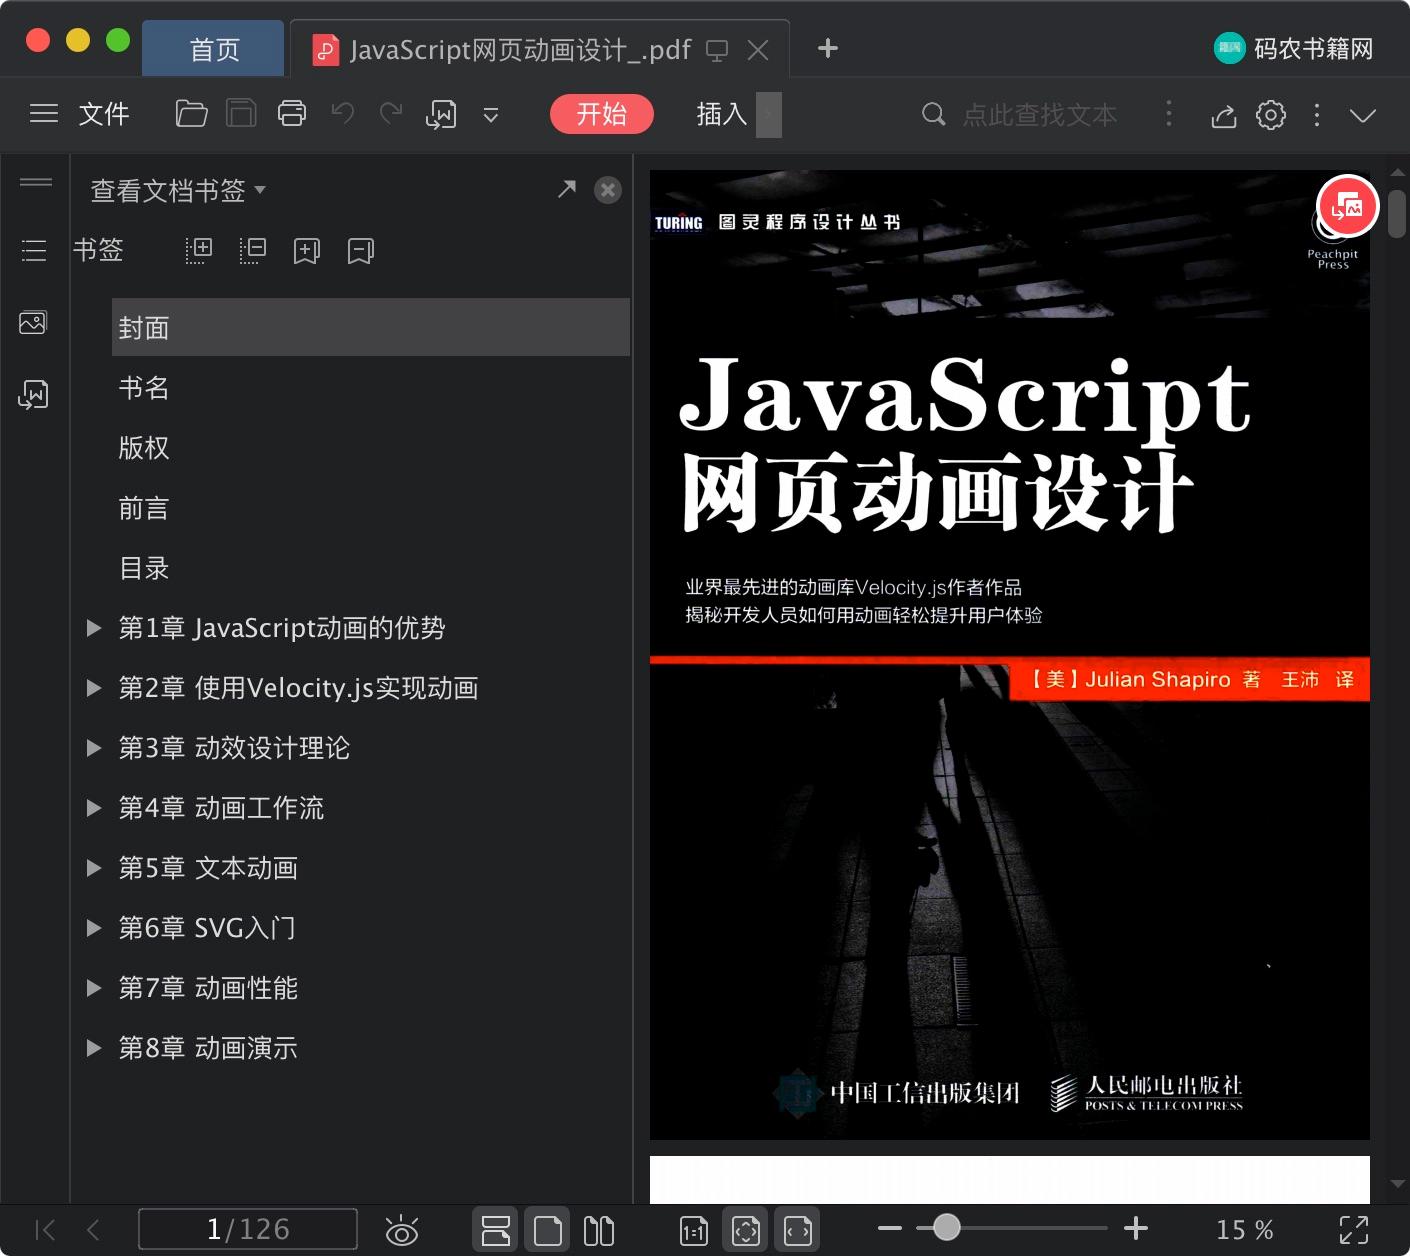Toggle continuous scroll view mode

(496, 1230)
